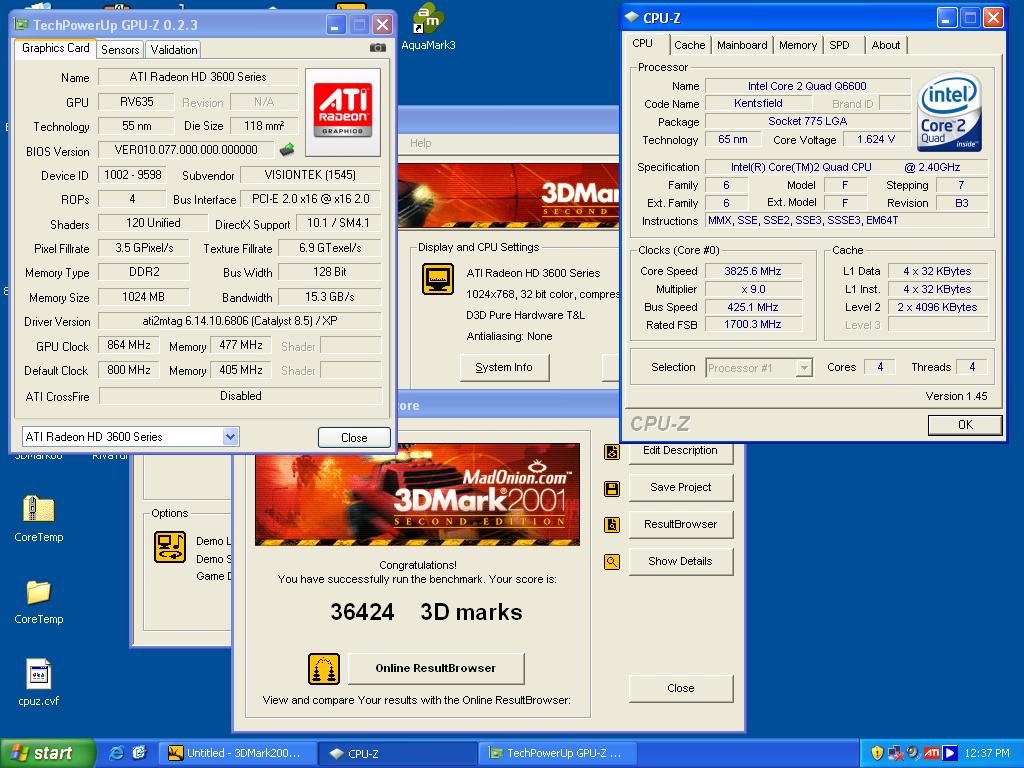Click the 3DMark2001 banner image in score dialog
Image resolution: width=1024 pixels, height=768 pixels.
(x=417, y=494)
